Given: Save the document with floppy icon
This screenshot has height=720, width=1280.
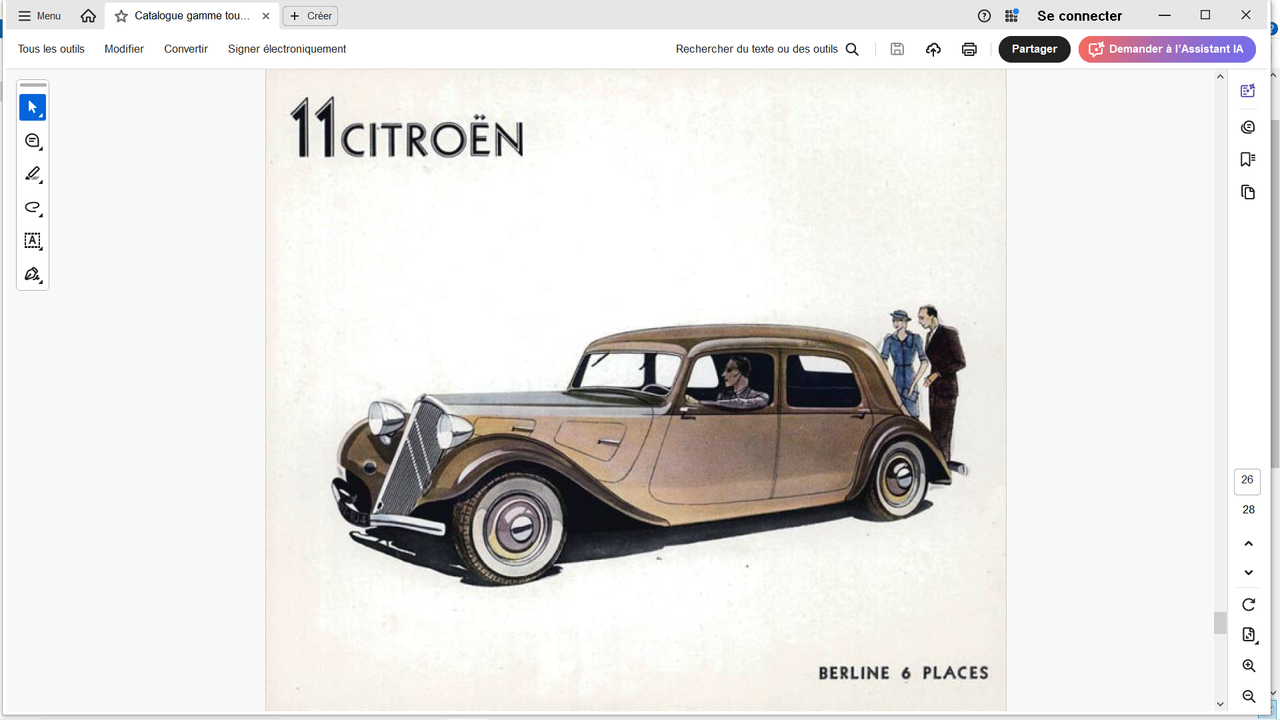Looking at the screenshot, I should coord(897,49).
